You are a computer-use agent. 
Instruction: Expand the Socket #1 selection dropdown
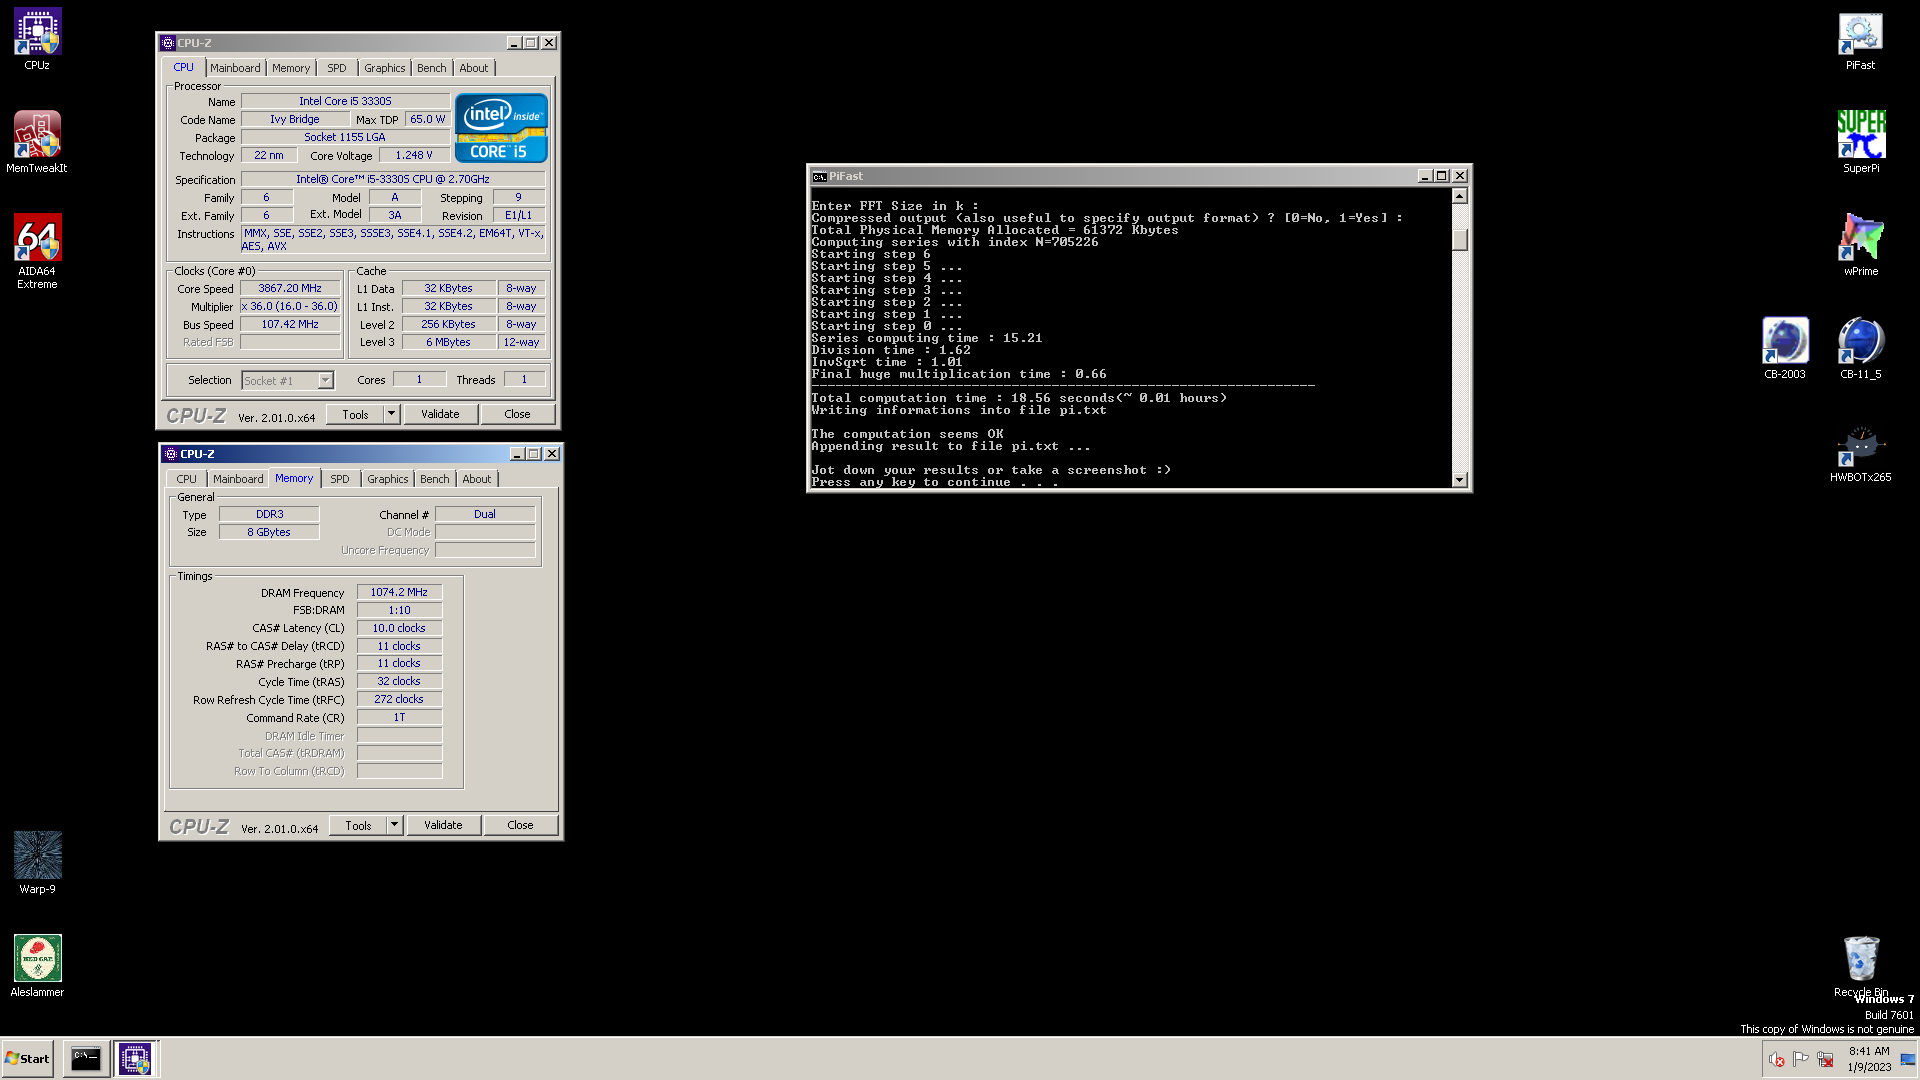coord(325,381)
